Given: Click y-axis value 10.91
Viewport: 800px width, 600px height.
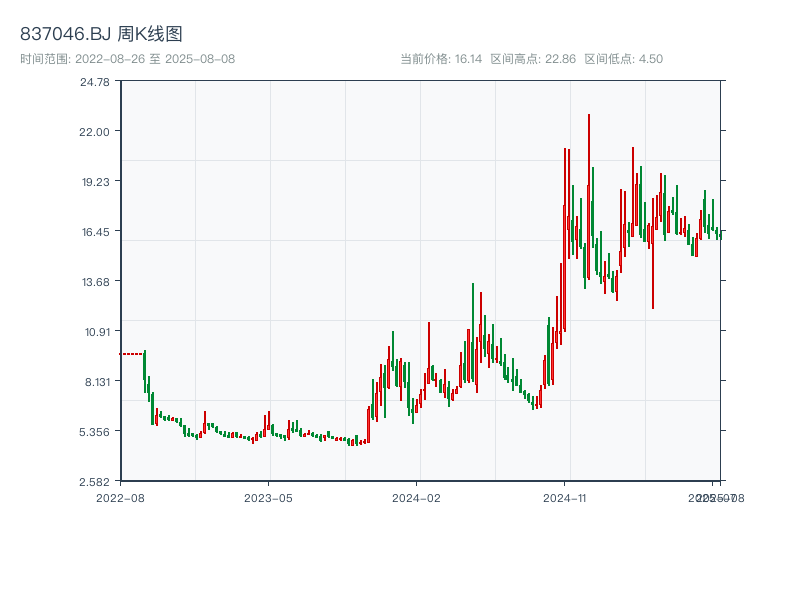Looking at the screenshot, I should [x=97, y=332].
